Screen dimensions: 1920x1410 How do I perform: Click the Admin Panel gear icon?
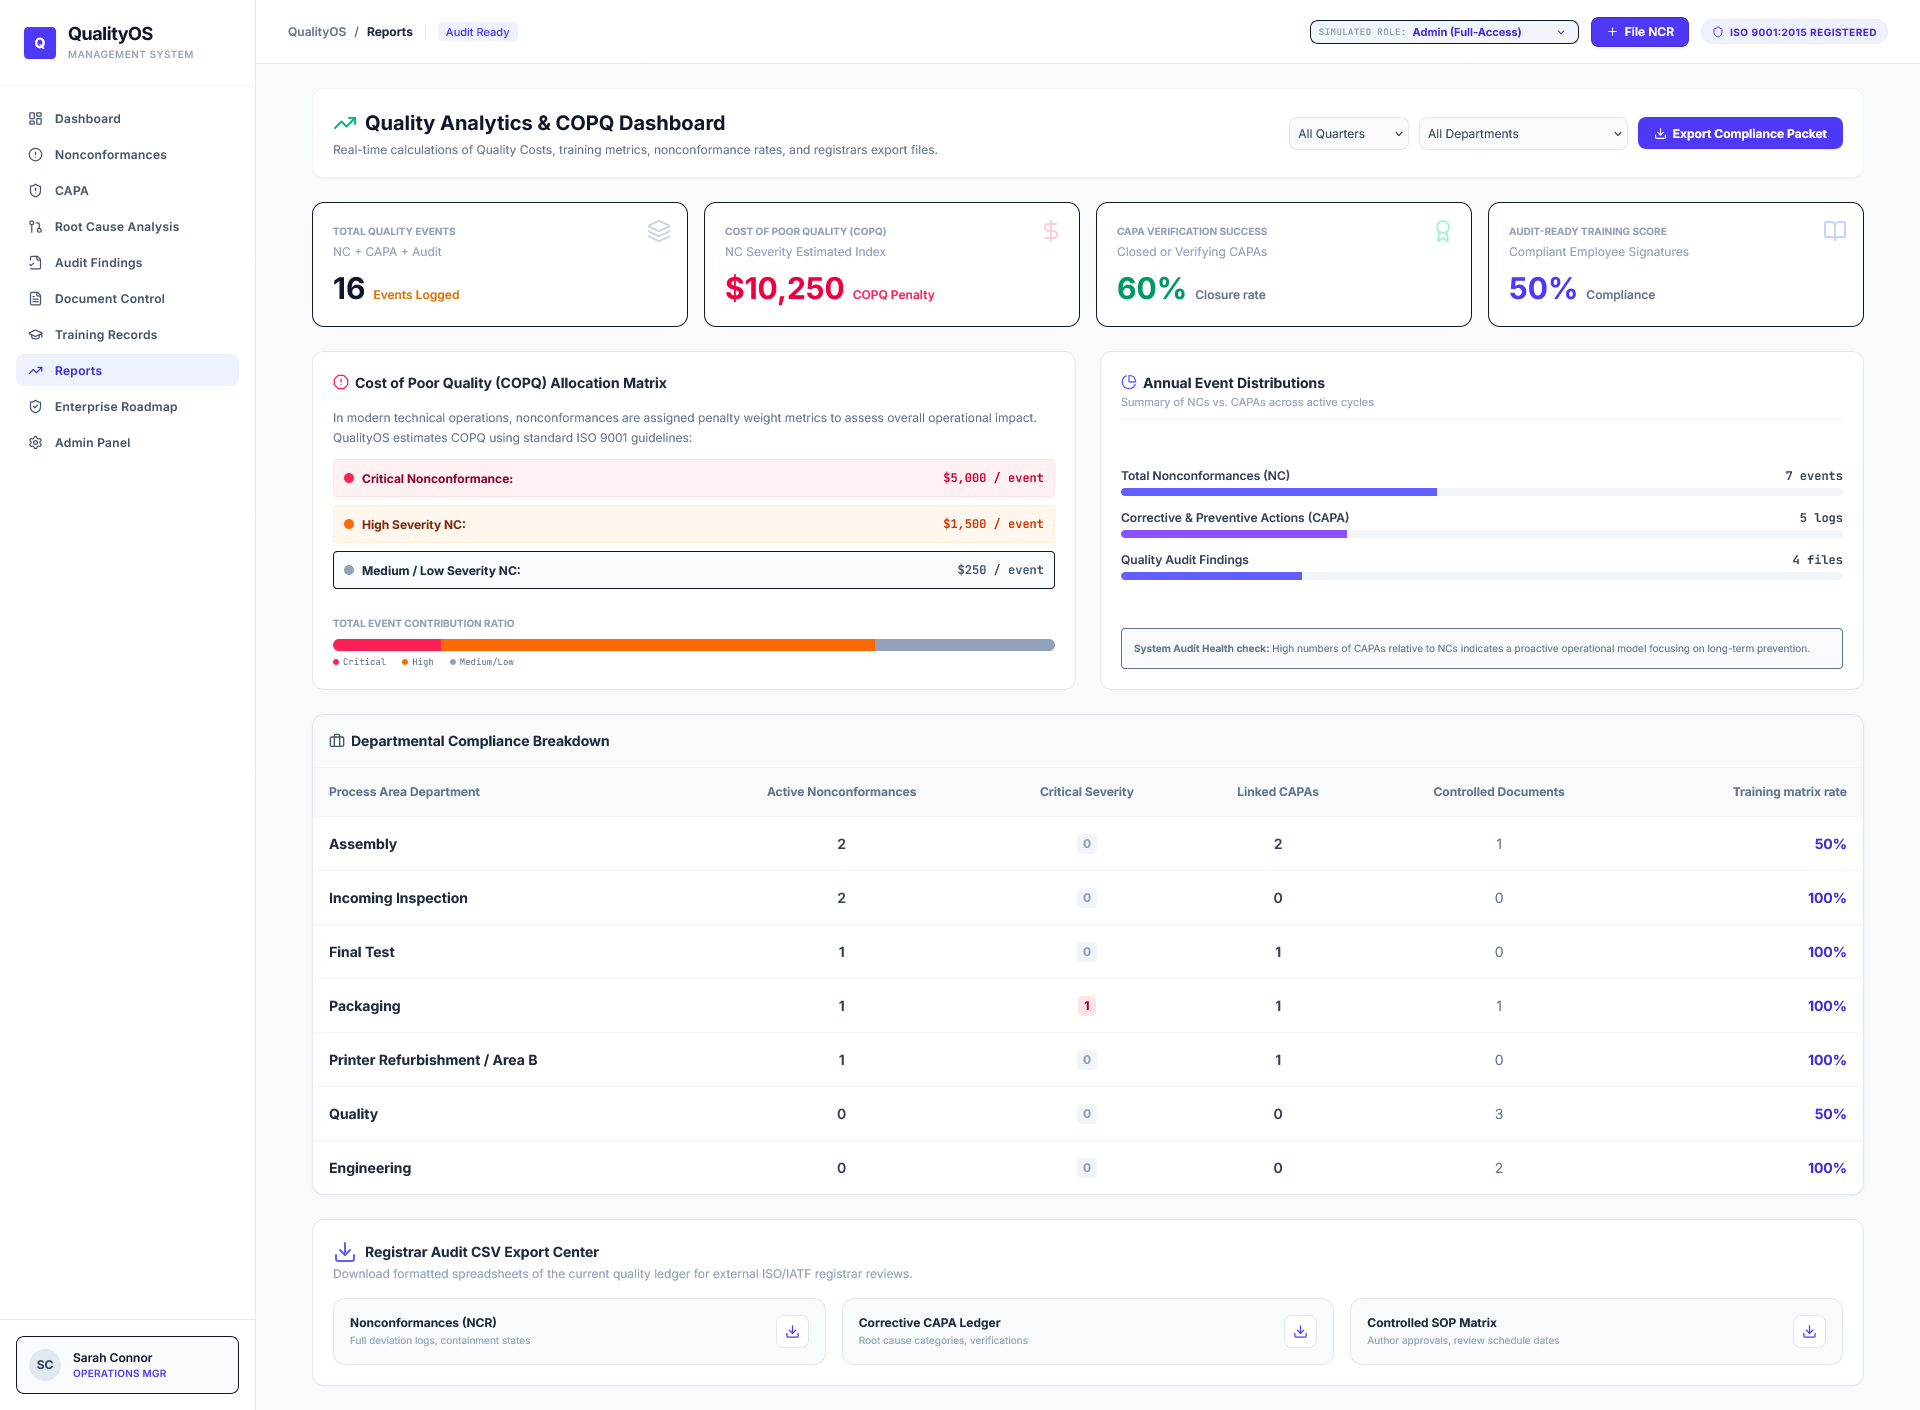36,443
